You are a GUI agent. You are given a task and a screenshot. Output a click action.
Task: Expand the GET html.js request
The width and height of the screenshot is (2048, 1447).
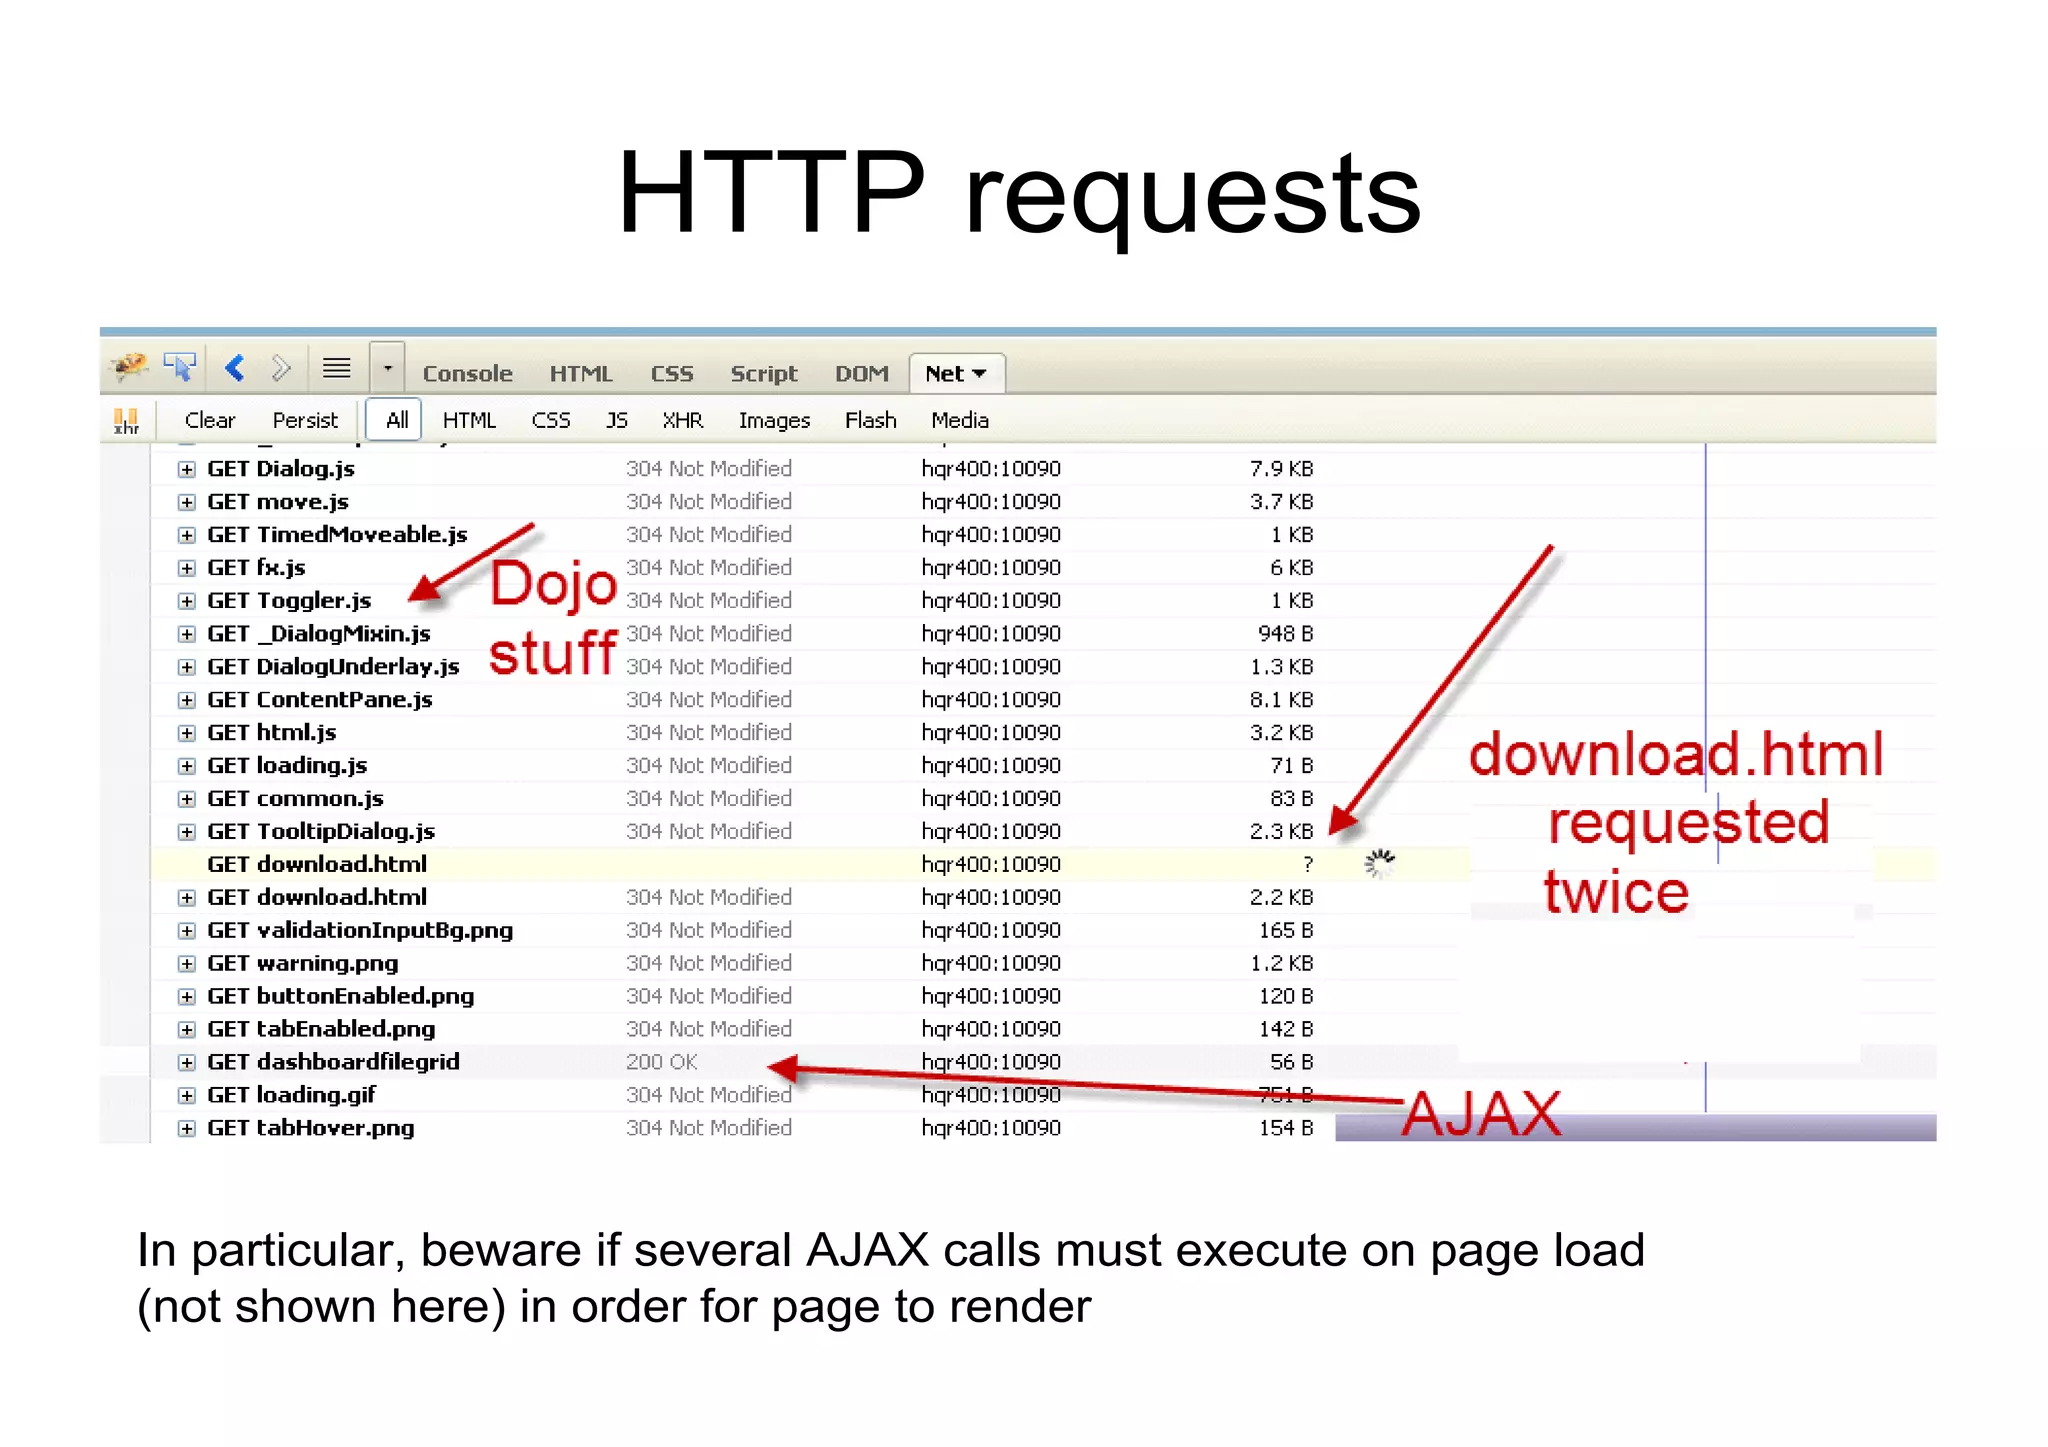pos(187,733)
